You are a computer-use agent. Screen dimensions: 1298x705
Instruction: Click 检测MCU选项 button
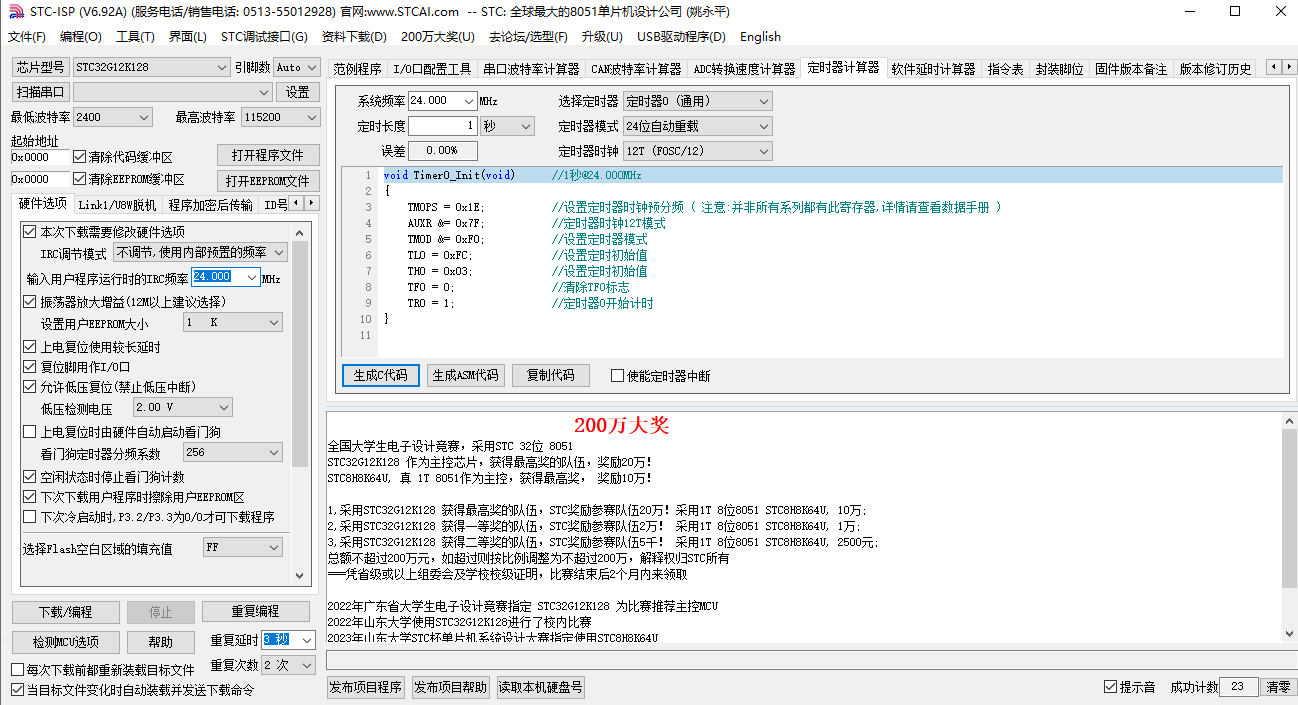66,642
